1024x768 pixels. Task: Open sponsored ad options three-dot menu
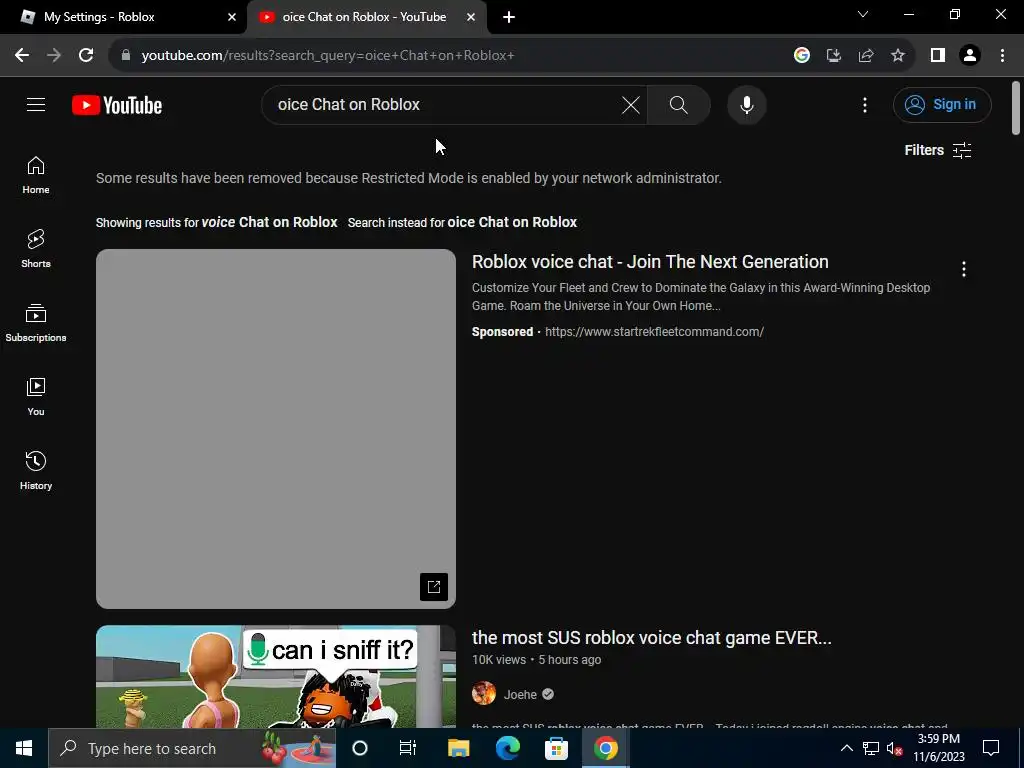[963, 269]
